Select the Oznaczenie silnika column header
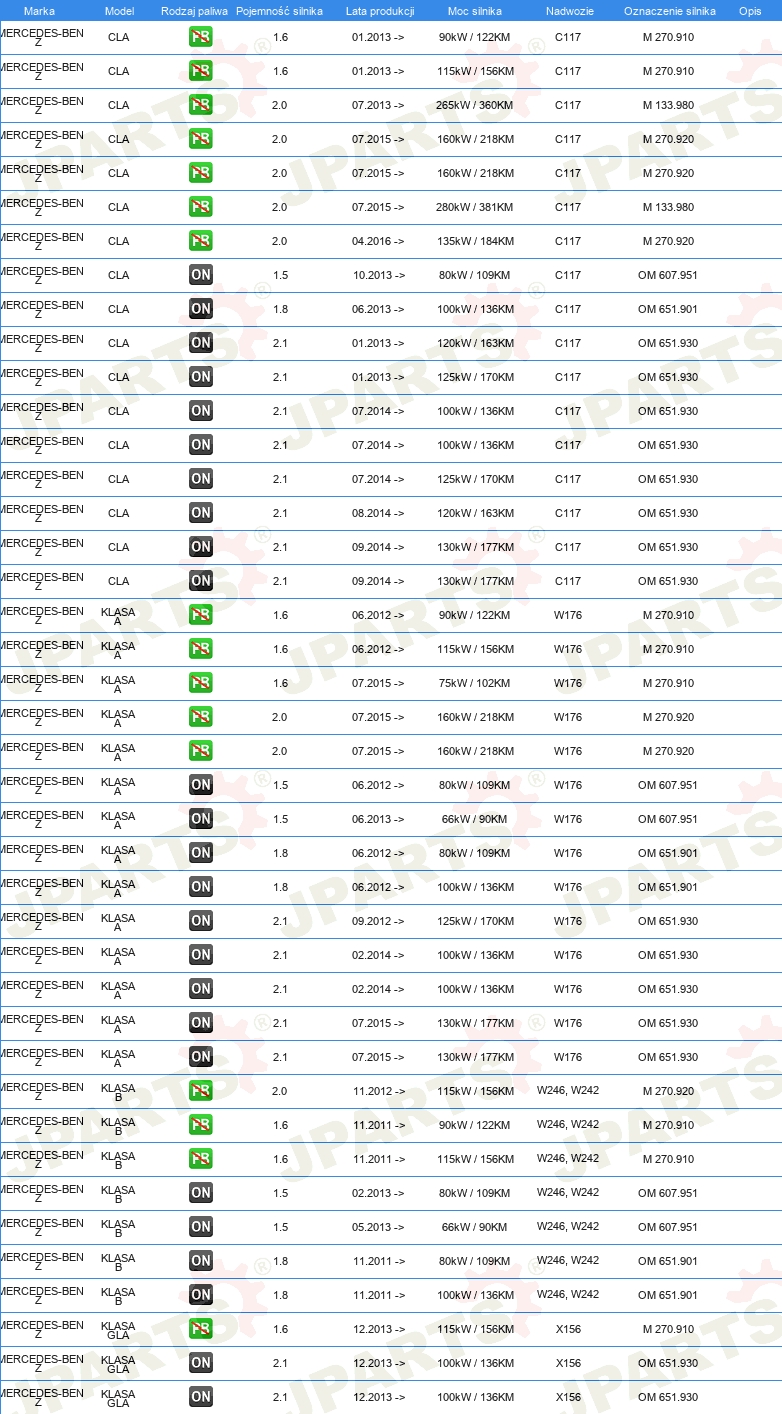Image resolution: width=782 pixels, height=1414 pixels. tap(670, 11)
